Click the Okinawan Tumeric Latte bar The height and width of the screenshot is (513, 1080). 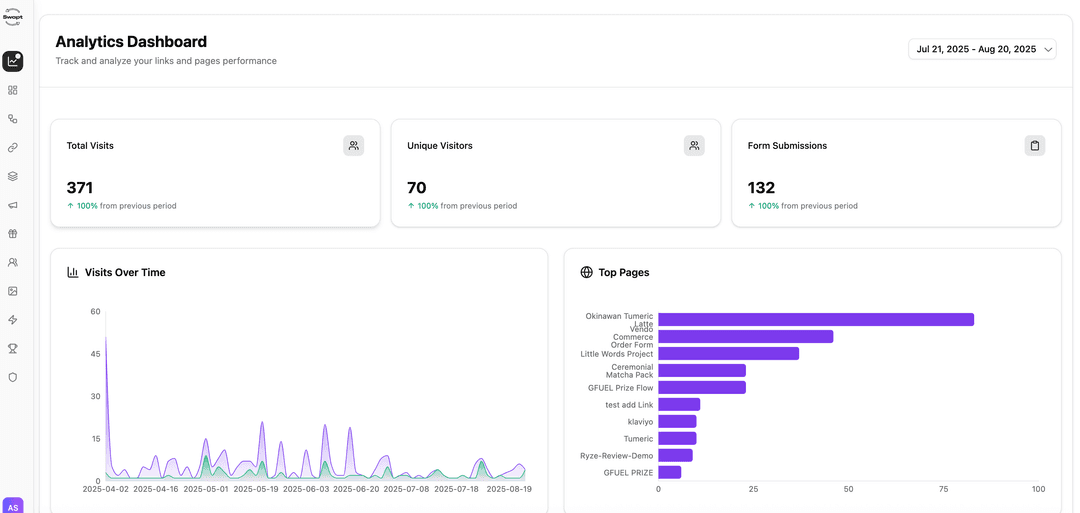(815, 320)
